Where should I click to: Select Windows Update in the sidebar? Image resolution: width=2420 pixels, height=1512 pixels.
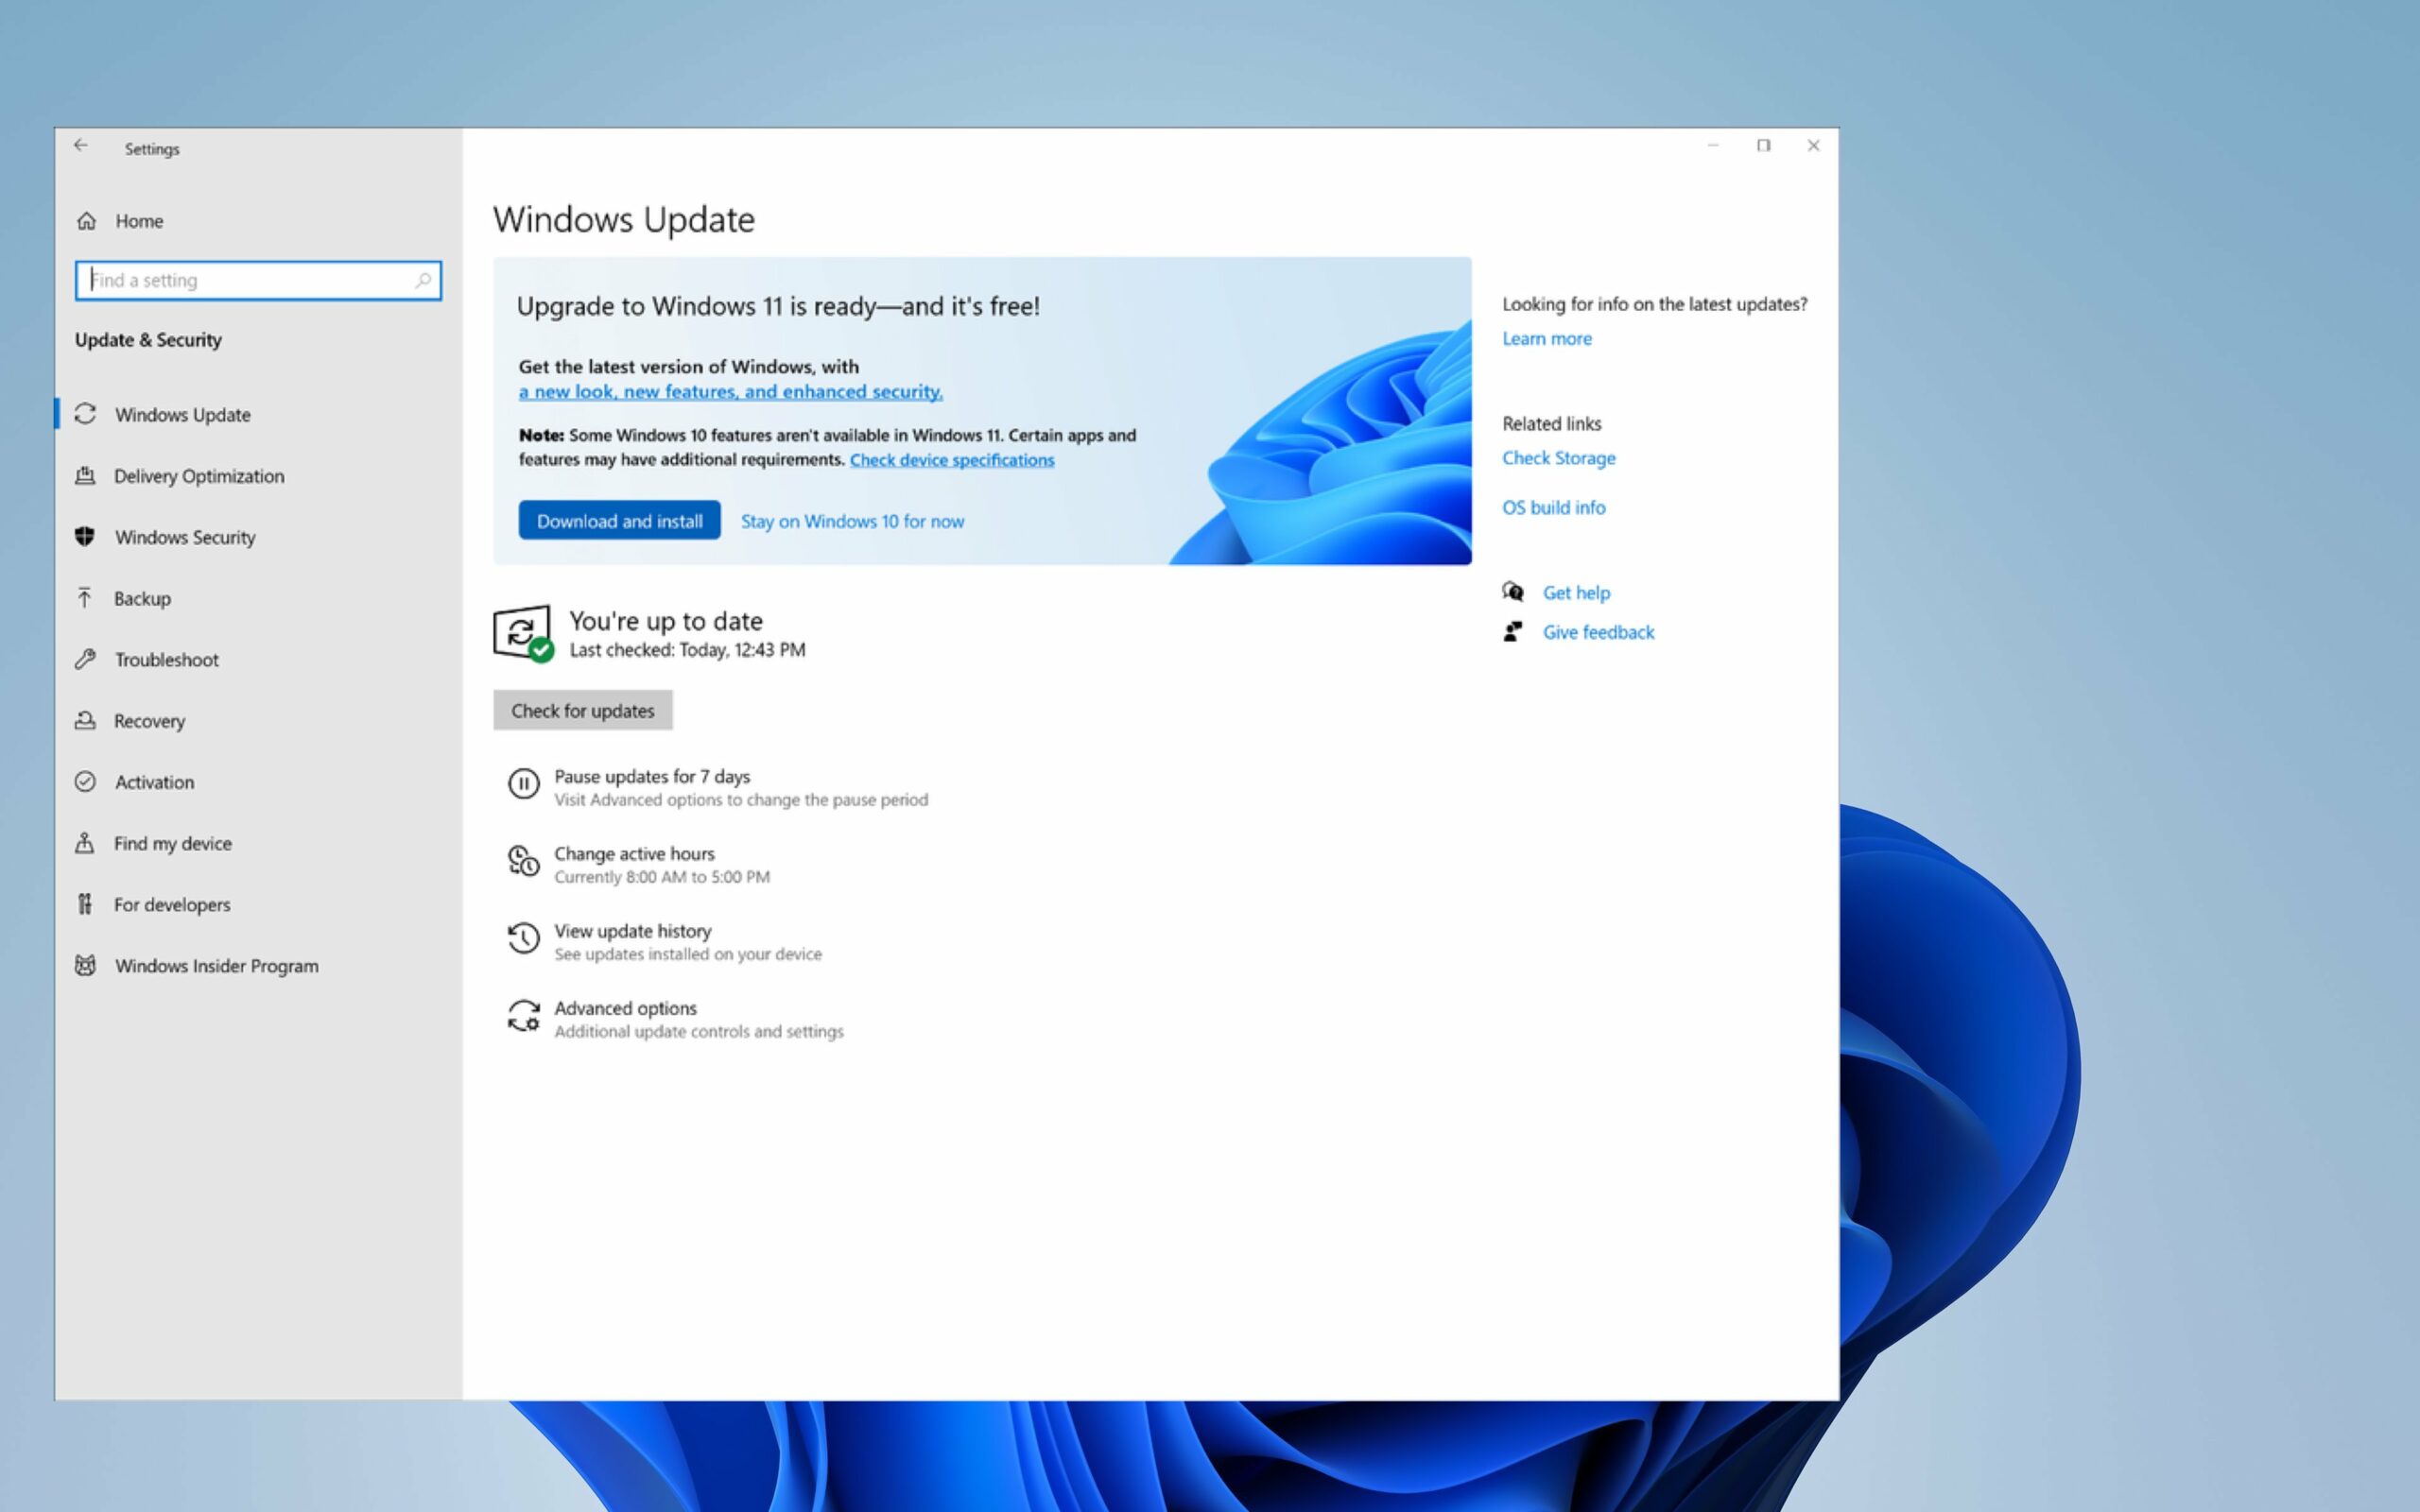point(181,414)
